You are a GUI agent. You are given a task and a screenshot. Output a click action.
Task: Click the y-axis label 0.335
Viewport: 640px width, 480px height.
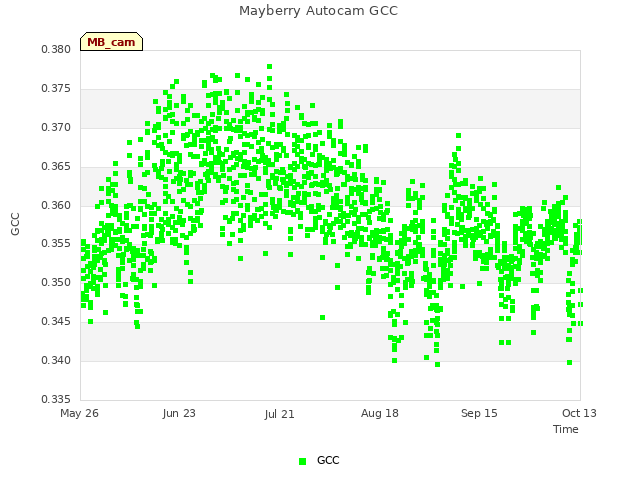pyautogui.click(x=56, y=399)
